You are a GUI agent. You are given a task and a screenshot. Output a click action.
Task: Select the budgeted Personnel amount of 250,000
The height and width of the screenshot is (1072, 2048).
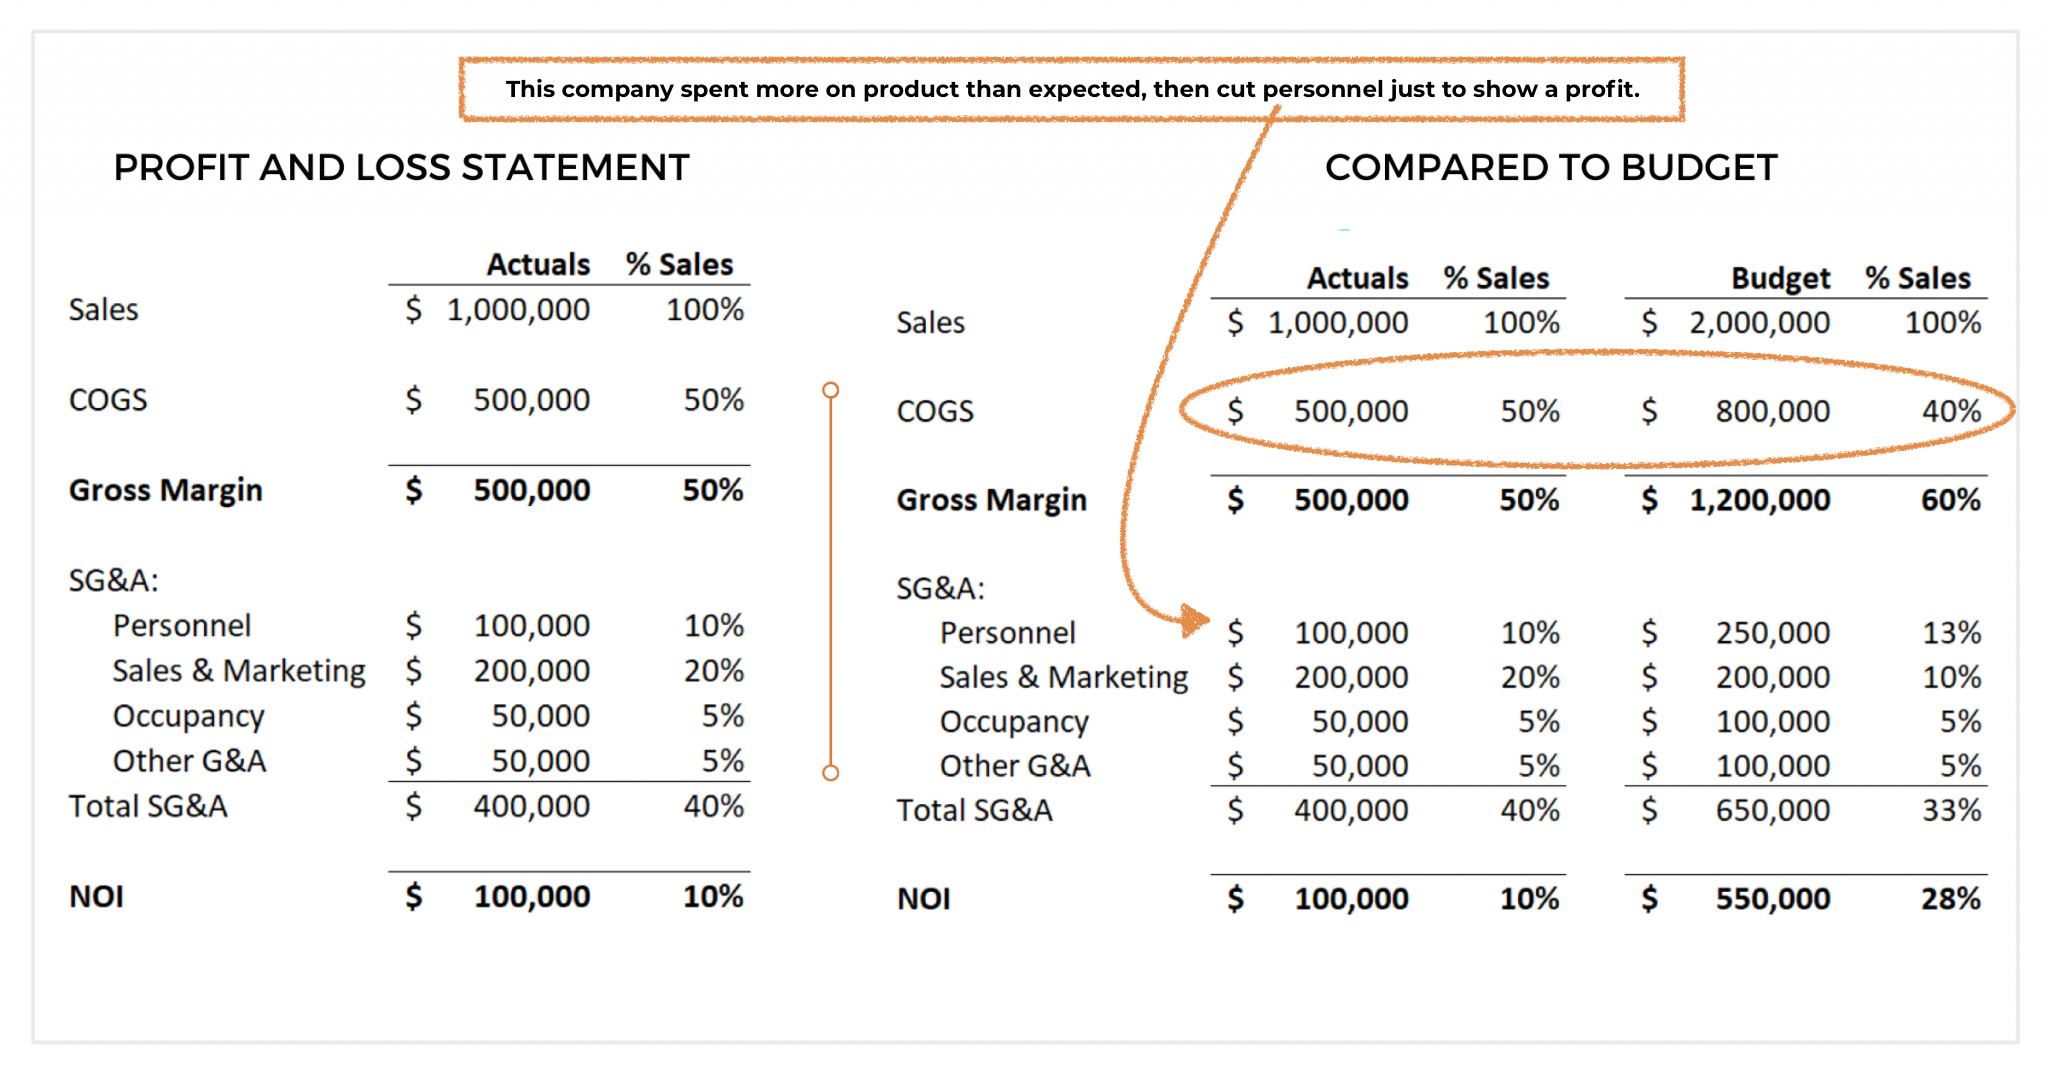[1772, 633]
